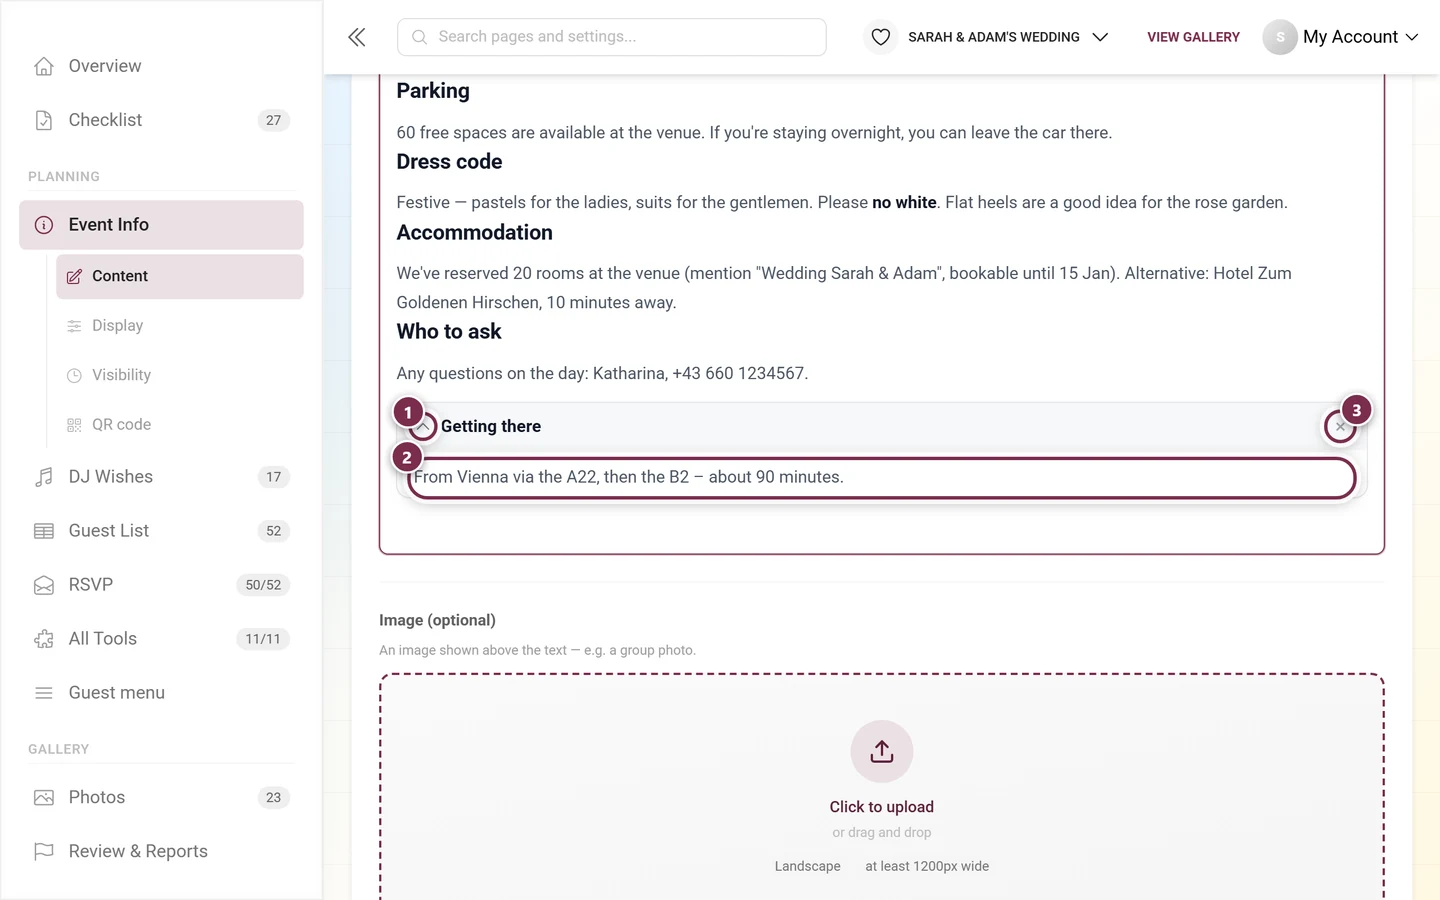The width and height of the screenshot is (1440, 900).
Task: Click the Parking heading
Action: pyautogui.click(x=433, y=91)
